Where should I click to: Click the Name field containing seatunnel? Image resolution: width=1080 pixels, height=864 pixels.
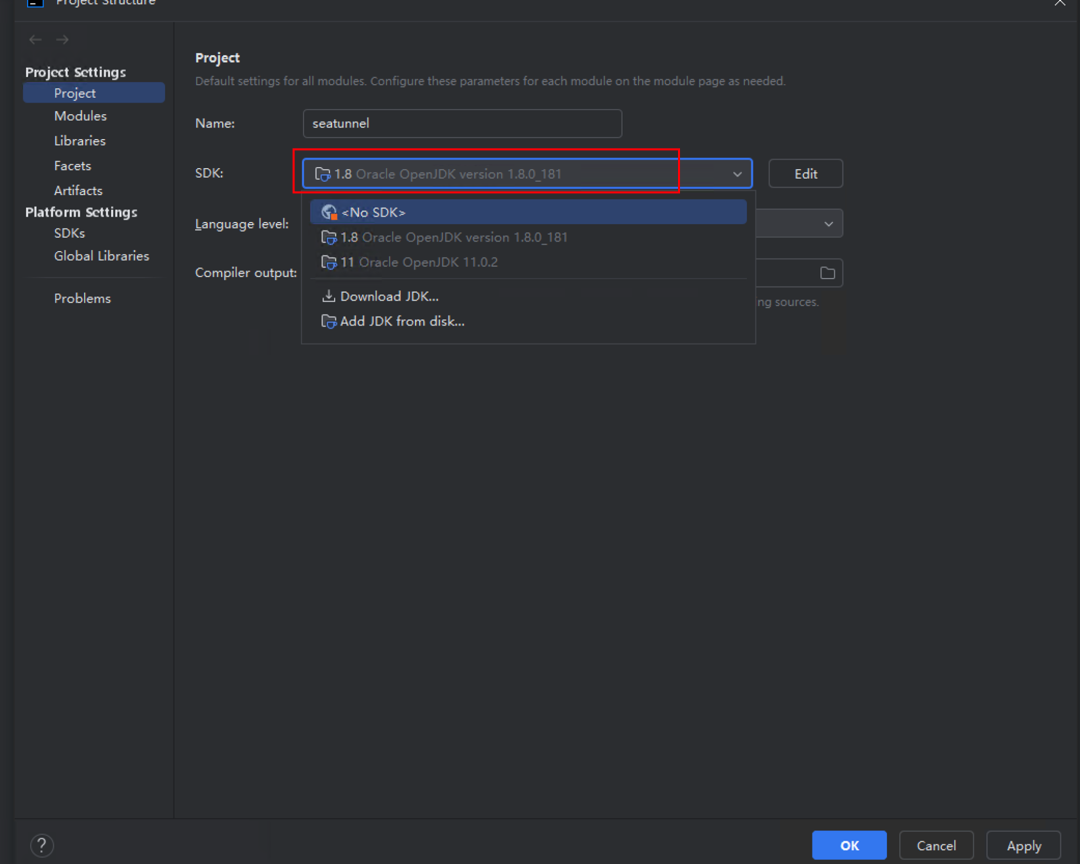click(462, 123)
